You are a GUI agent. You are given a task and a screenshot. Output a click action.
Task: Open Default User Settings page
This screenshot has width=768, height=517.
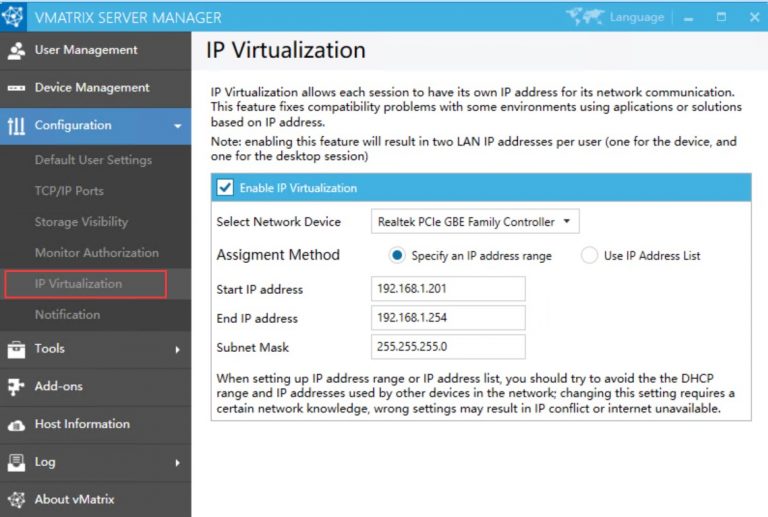click(x=93, y=160)
